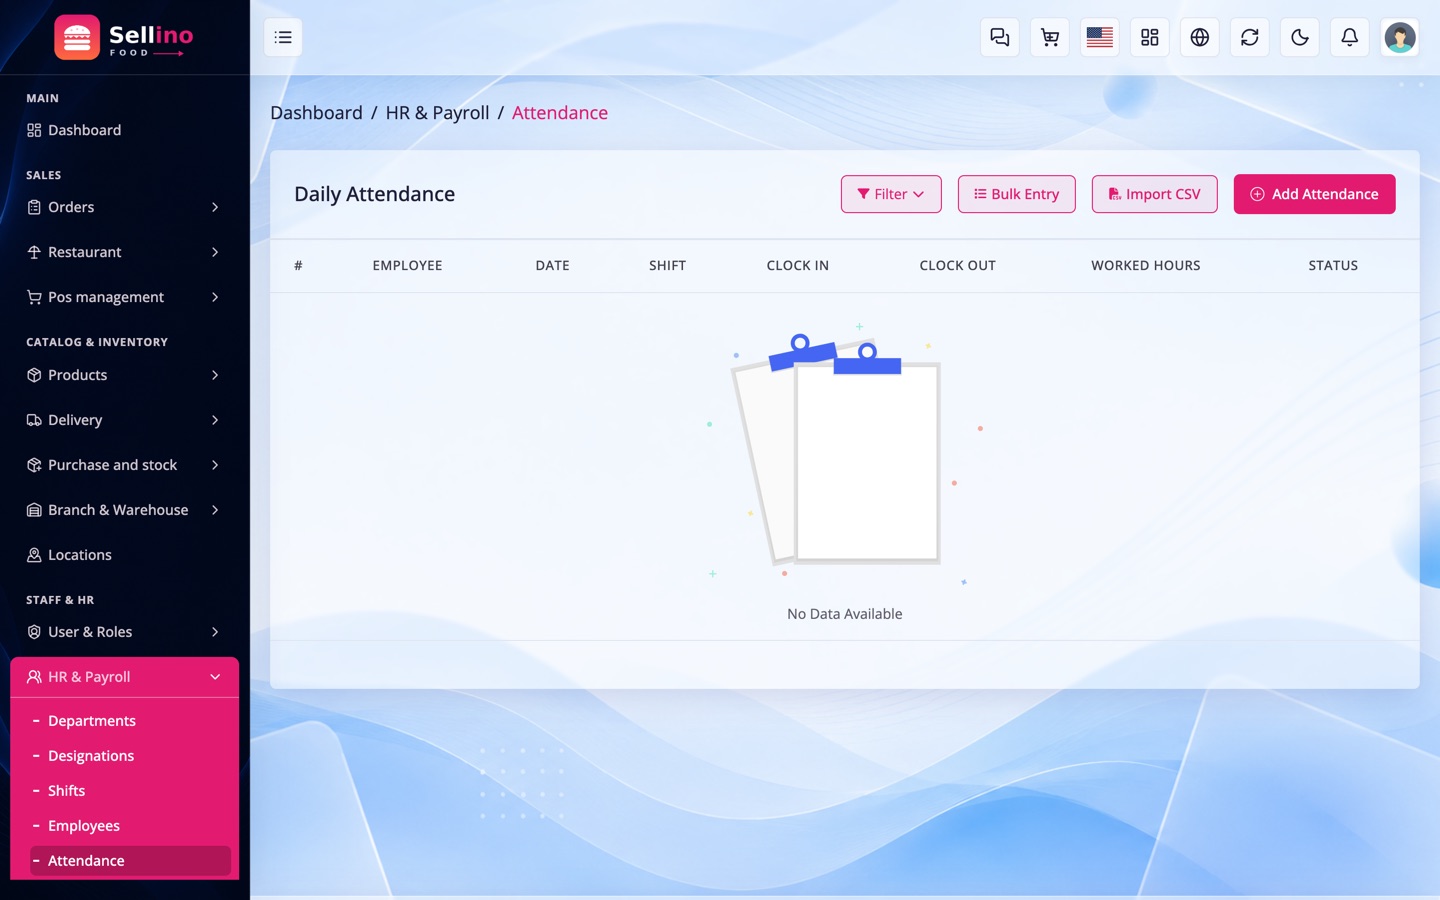The height and width of the screenshot is (900, 1440).
Task: Open notifications bell icon
Action: coord(1350,37)
